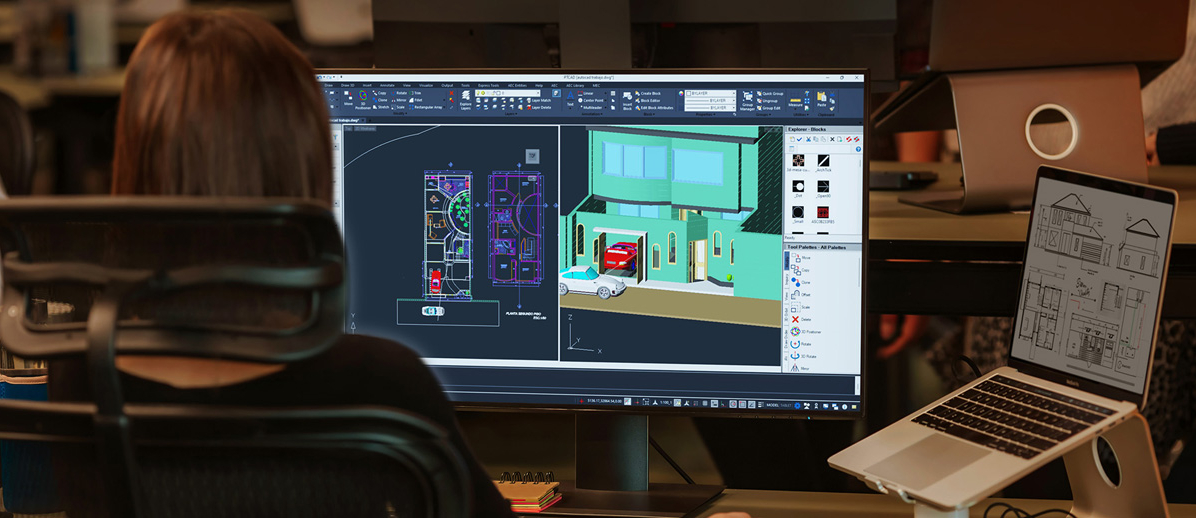Image resolution: width=1196 pixels, height=518 pixels.
Task: Open the Explore Layers tool
Action: (x=465, y=101)
